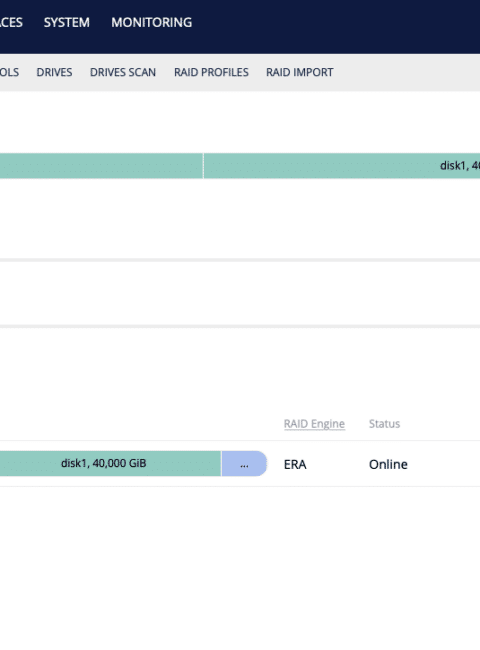Click the thin white divider between the teal segments

[x=203, y=166]
